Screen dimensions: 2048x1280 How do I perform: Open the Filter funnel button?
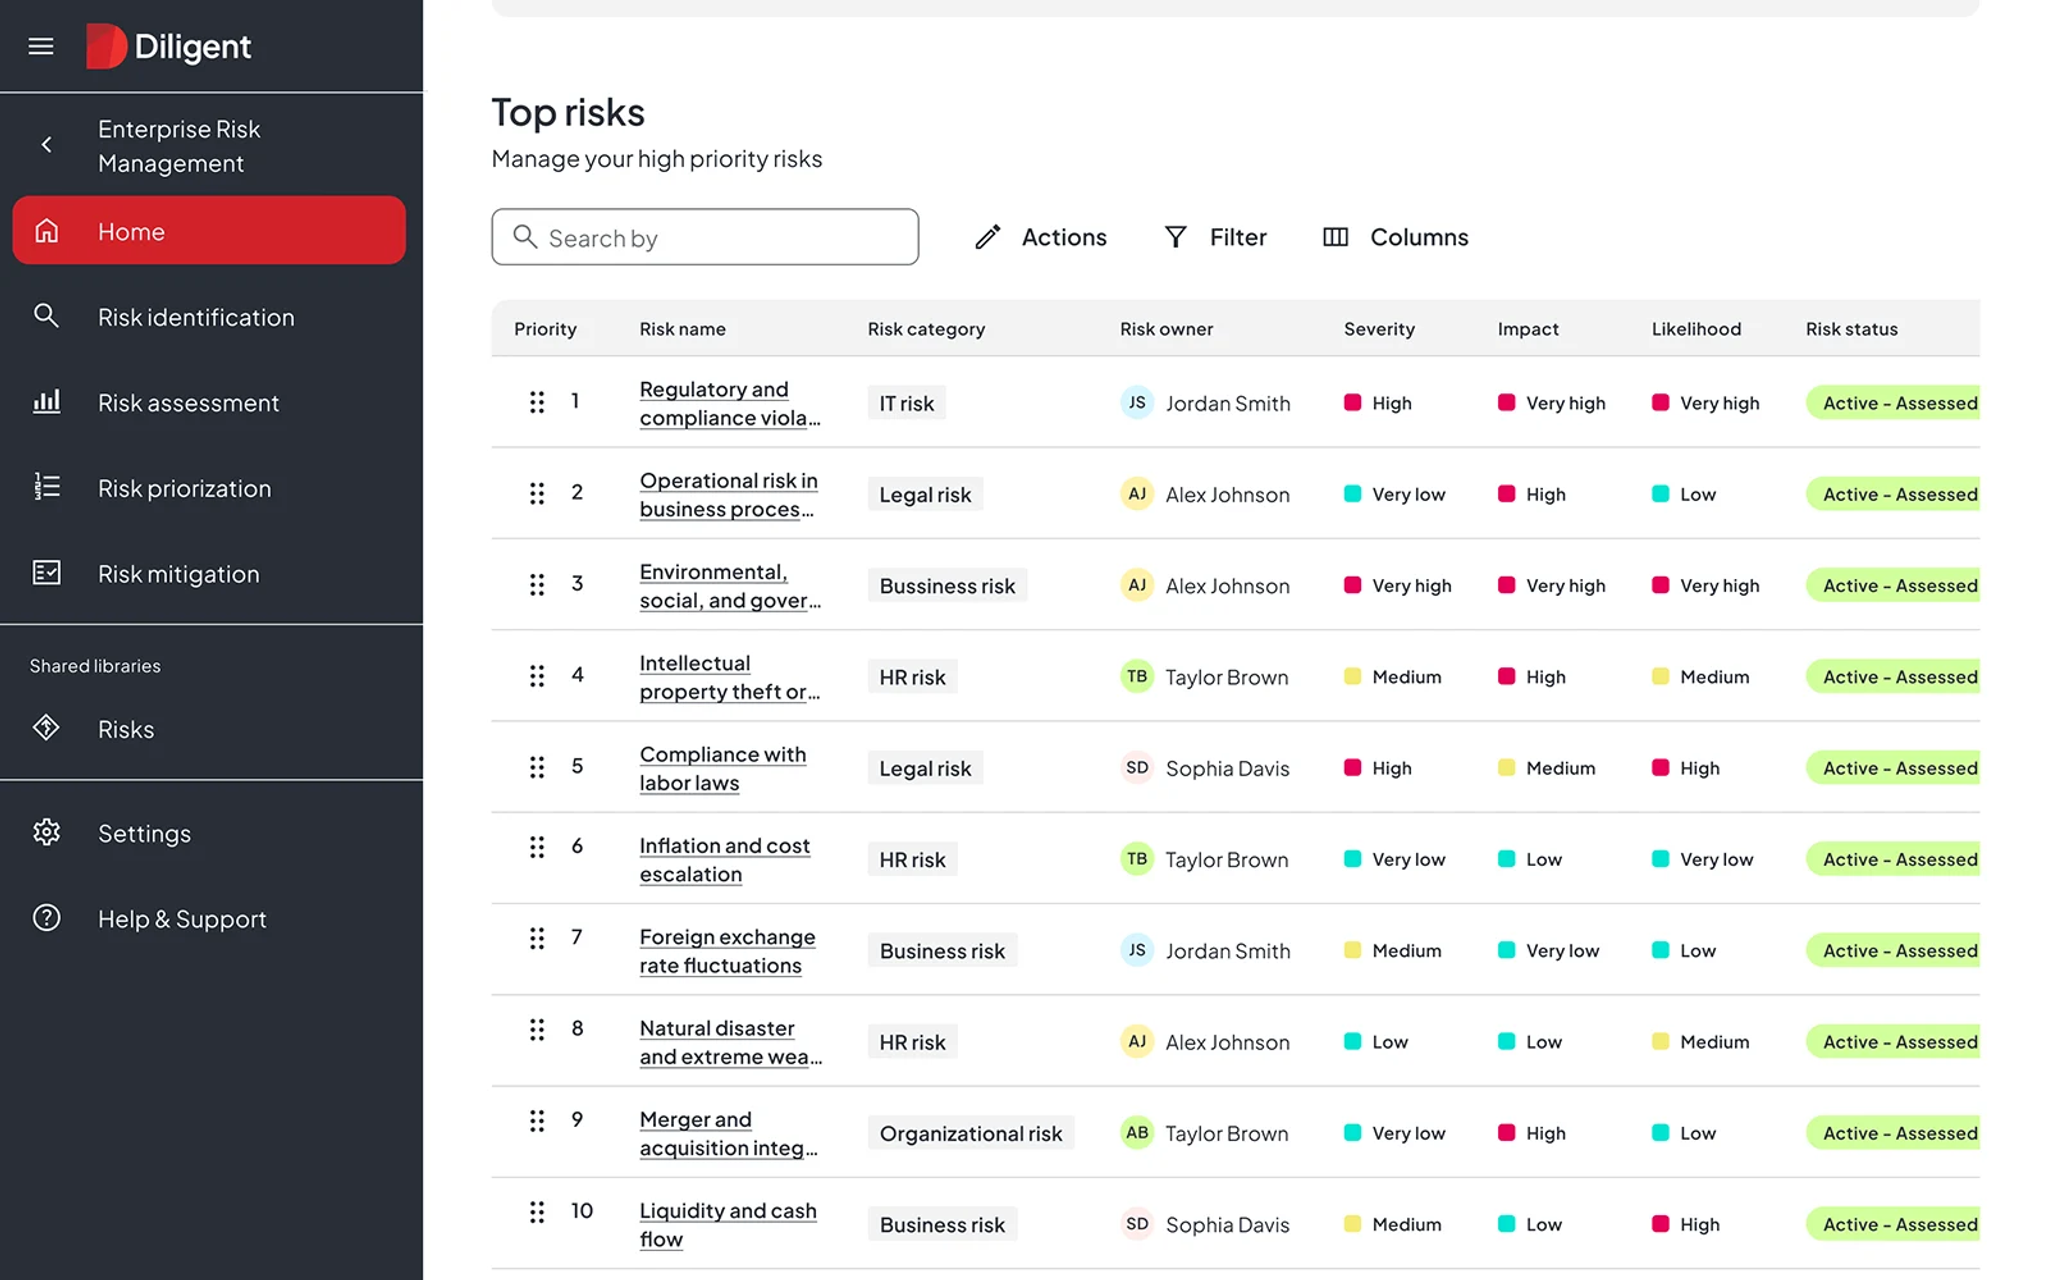1215,237
